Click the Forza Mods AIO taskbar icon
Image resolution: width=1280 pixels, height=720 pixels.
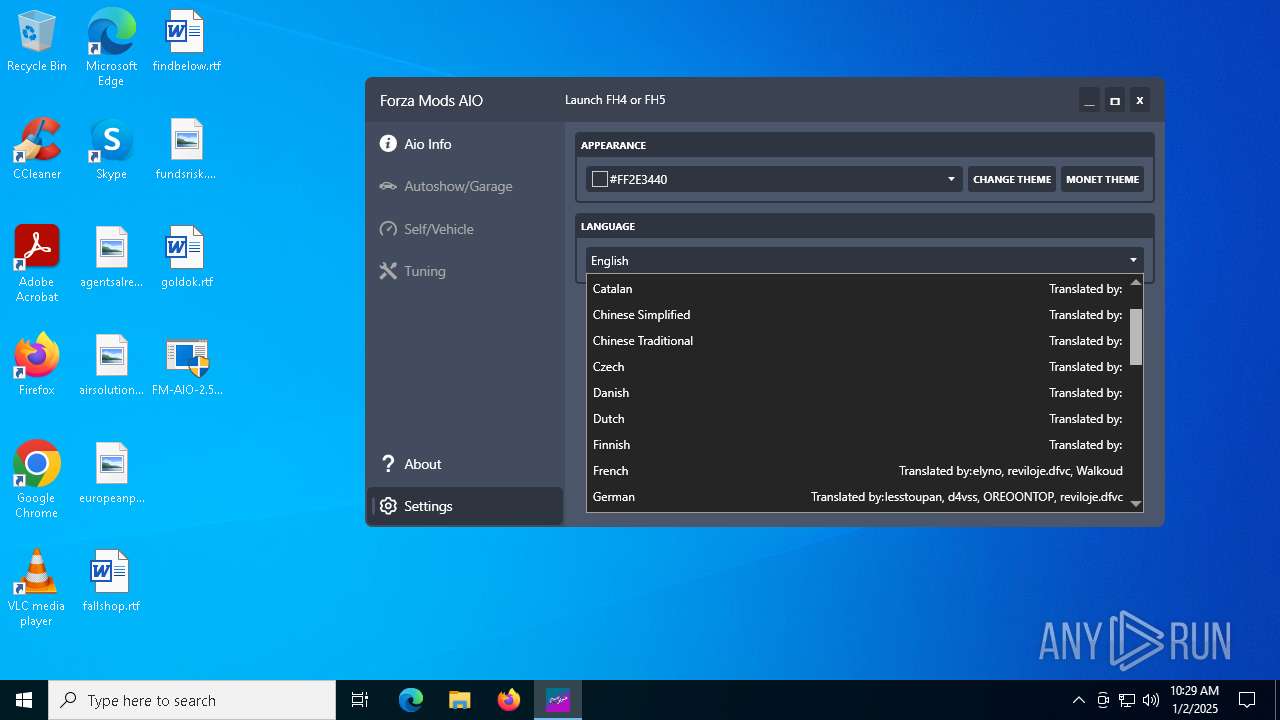click(557, 700)
